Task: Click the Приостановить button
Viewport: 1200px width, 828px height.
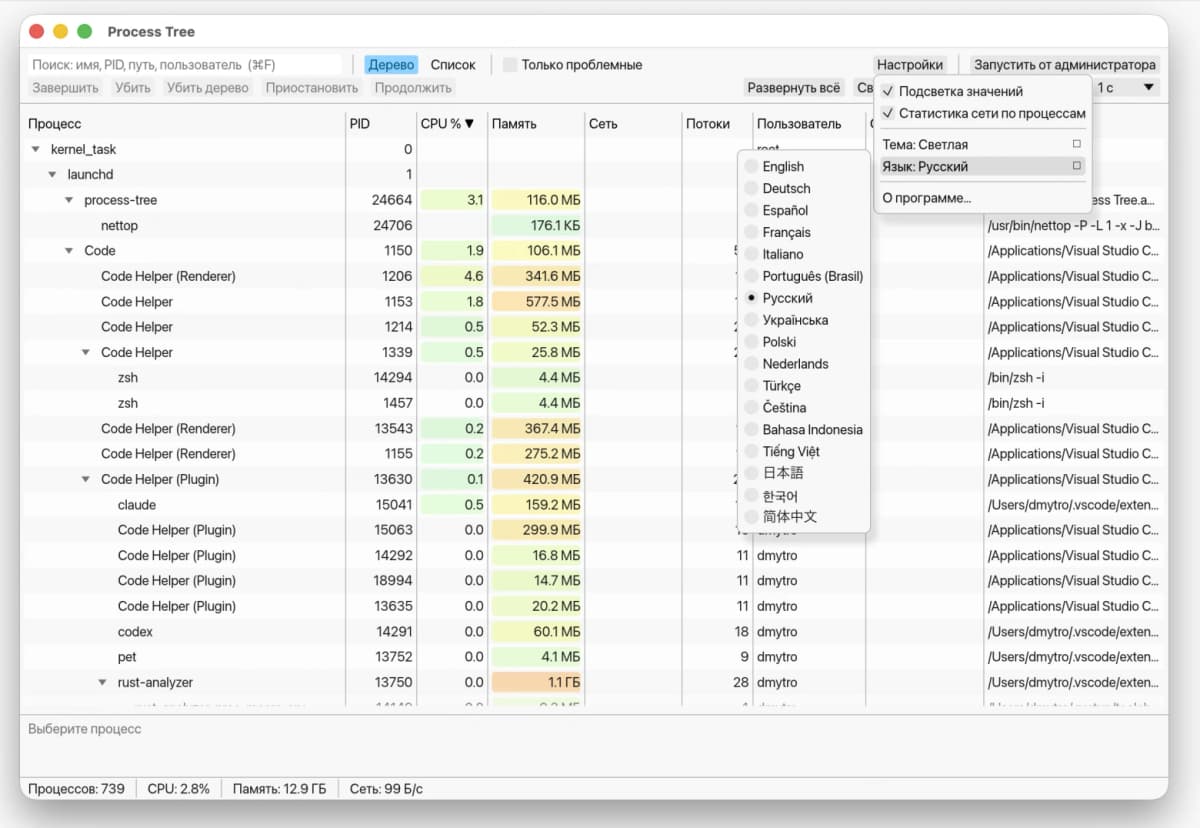Action: 312,88
